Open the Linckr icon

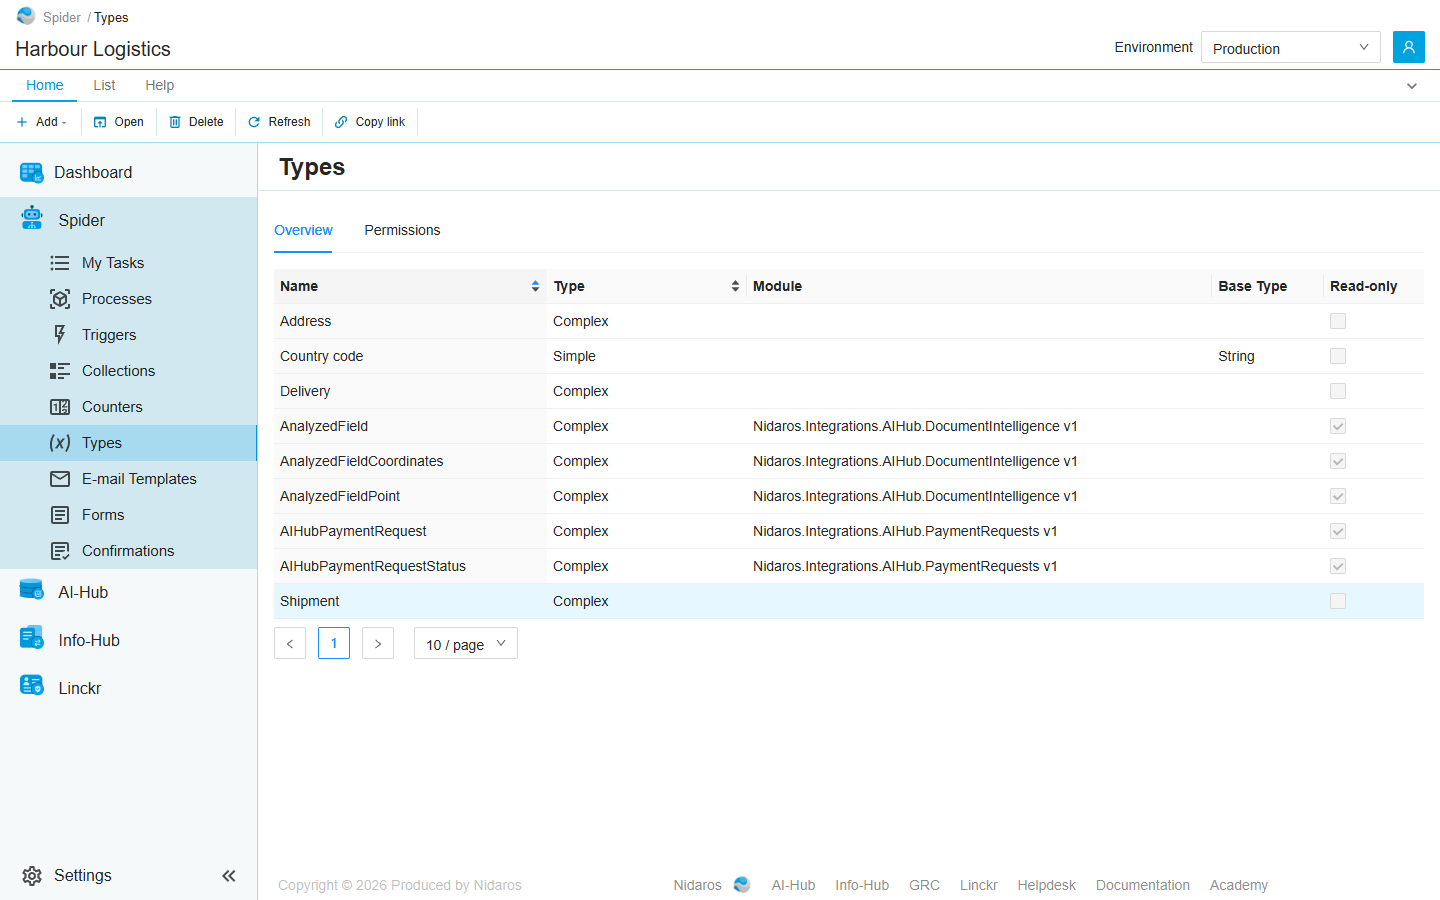click(x=32, y=686)
